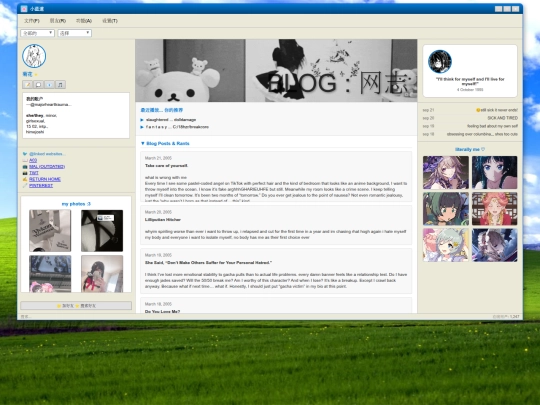Image resolution: width=540 pixels, height=405 pixels.
Task: Visit the PINTEREST link
Action: point(41,186)
